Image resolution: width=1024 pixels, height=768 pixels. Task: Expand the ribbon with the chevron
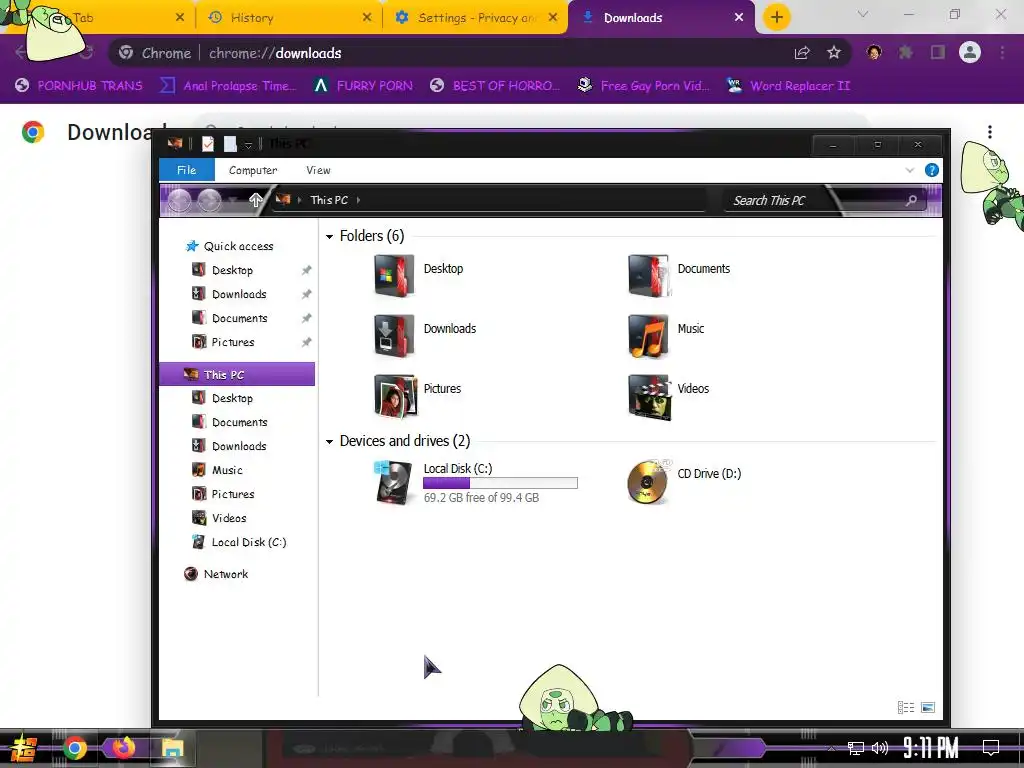coord(910,170)
